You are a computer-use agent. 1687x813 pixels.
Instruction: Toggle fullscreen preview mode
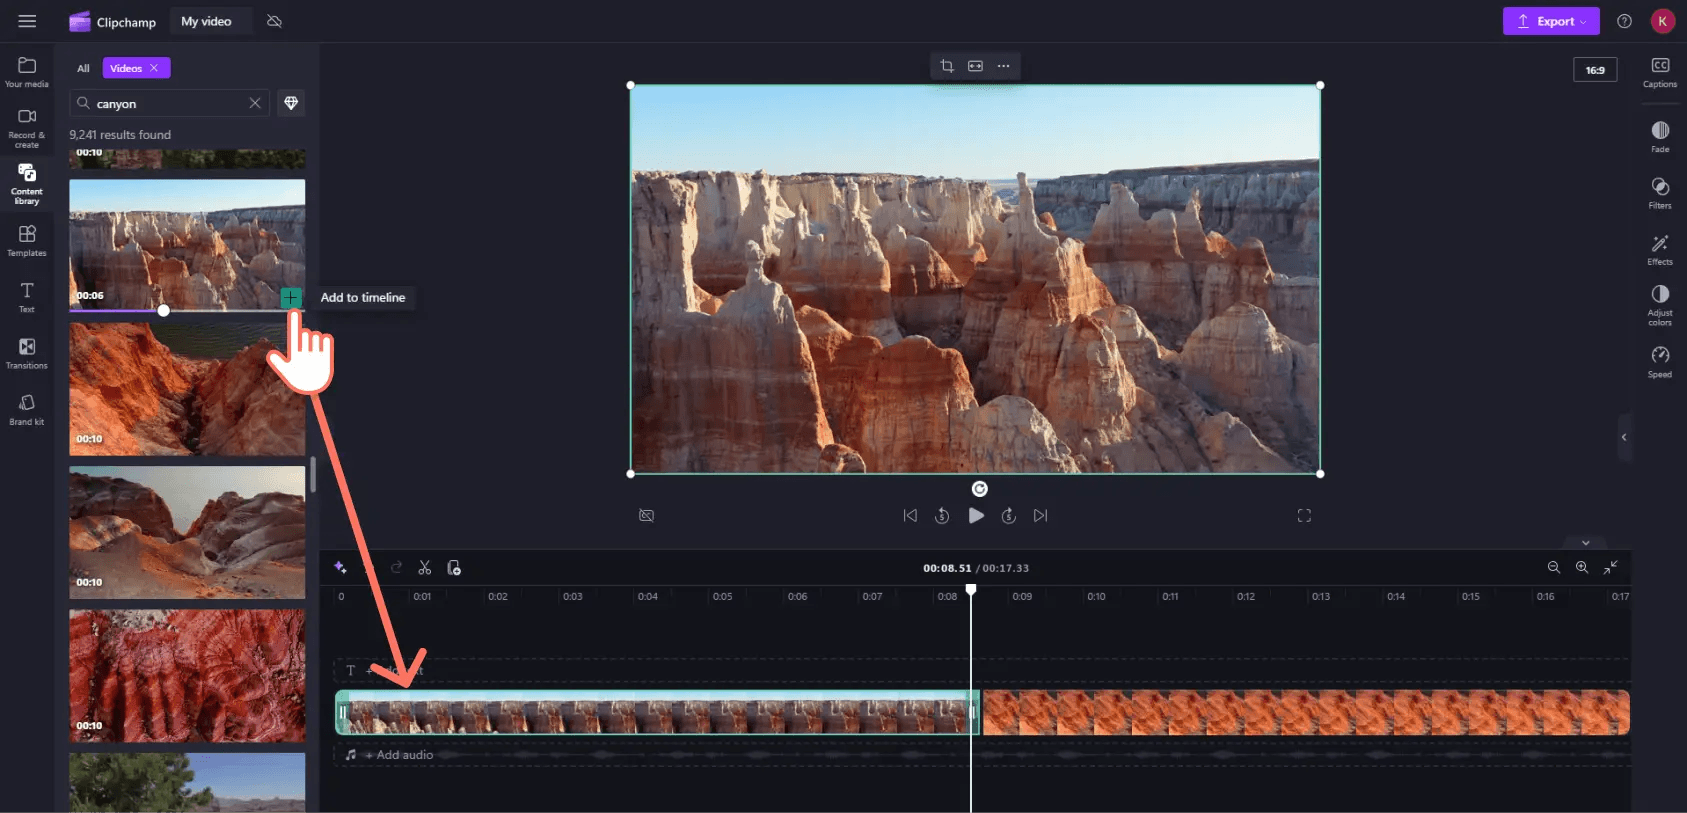(1304, 516)
